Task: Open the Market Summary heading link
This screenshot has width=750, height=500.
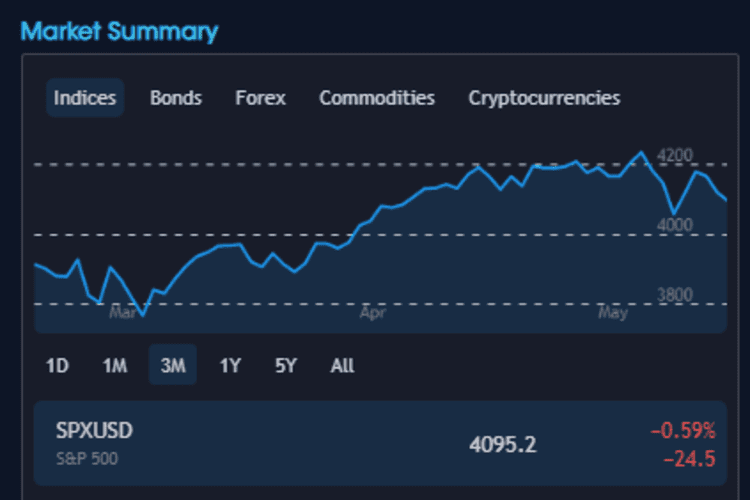Action: pos(119,31)
